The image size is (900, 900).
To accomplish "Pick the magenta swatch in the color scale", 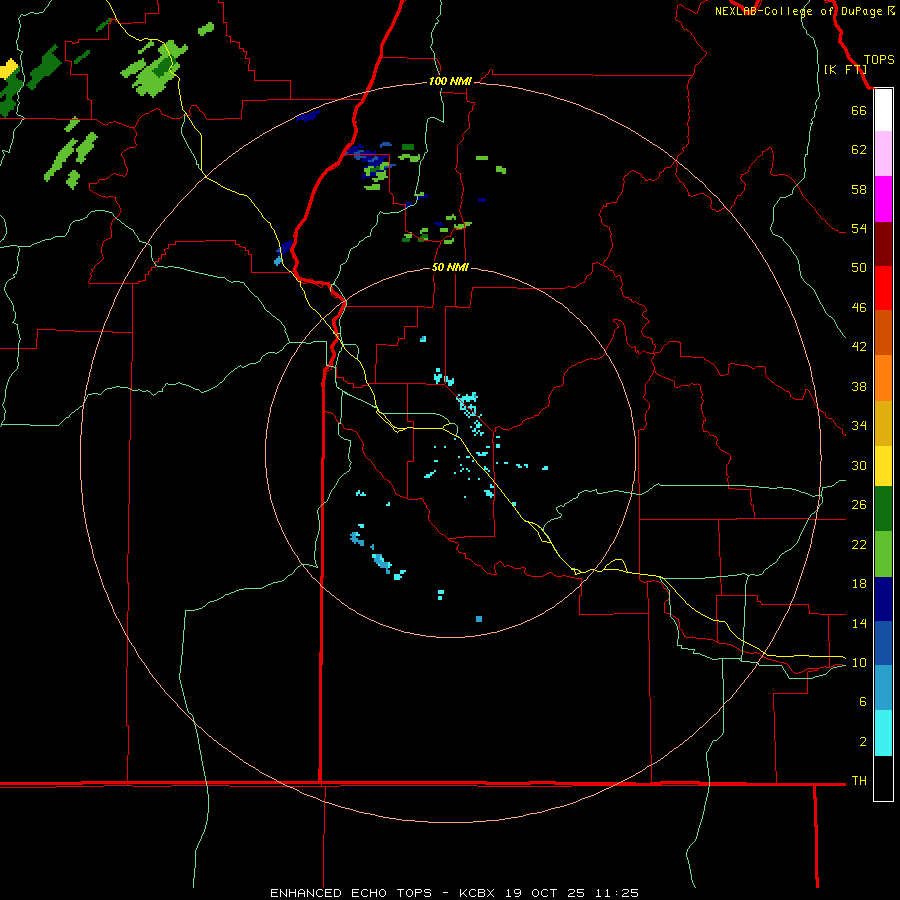I will (883, 199).
